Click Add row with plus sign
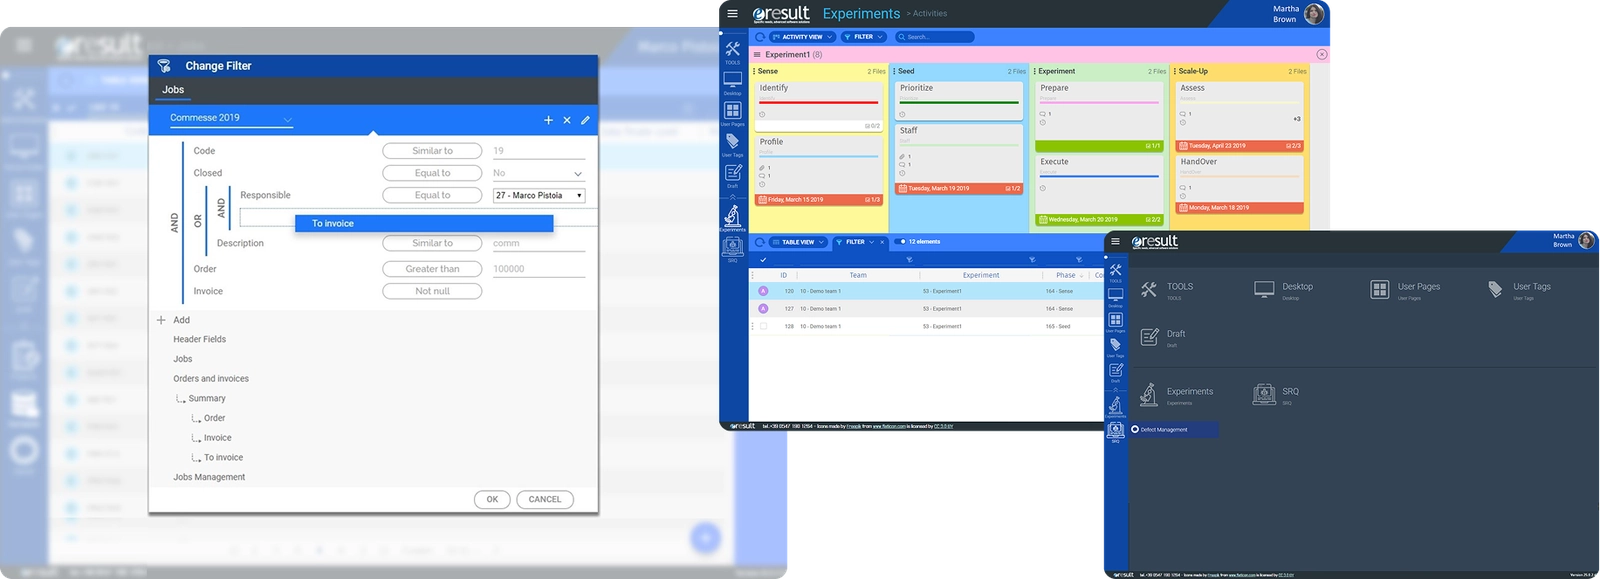 (173, 320)
